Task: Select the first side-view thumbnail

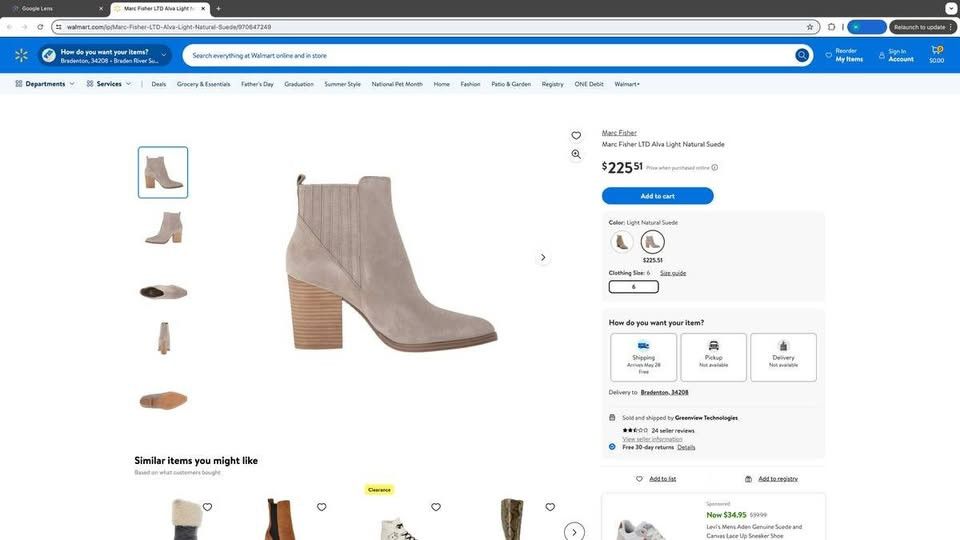Action: [x=163, y=173]
